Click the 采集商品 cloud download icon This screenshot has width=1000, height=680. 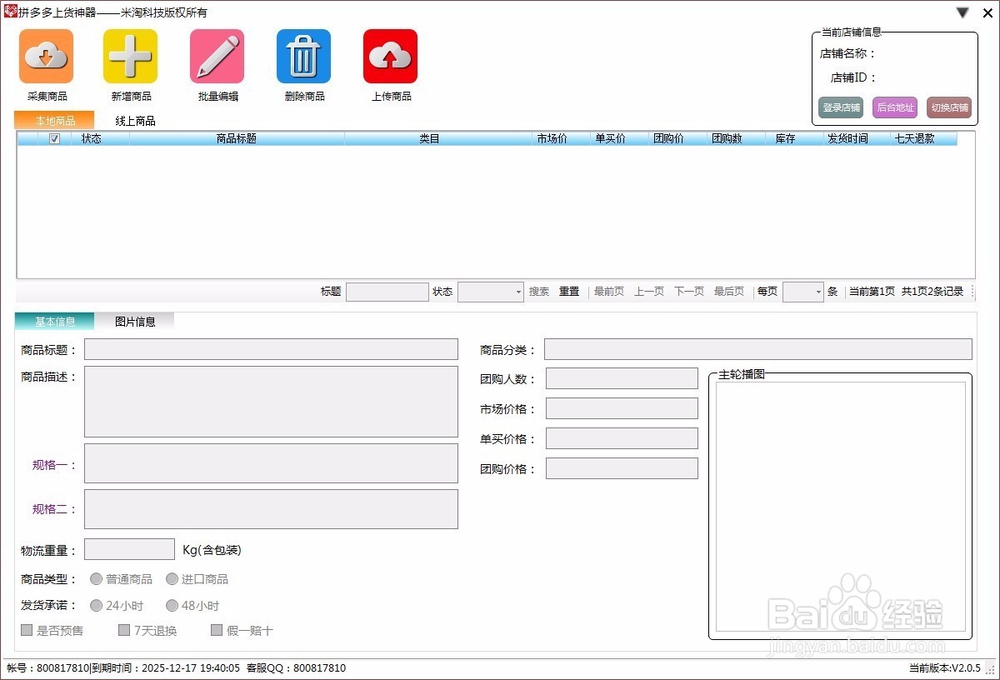coord(47,56)
